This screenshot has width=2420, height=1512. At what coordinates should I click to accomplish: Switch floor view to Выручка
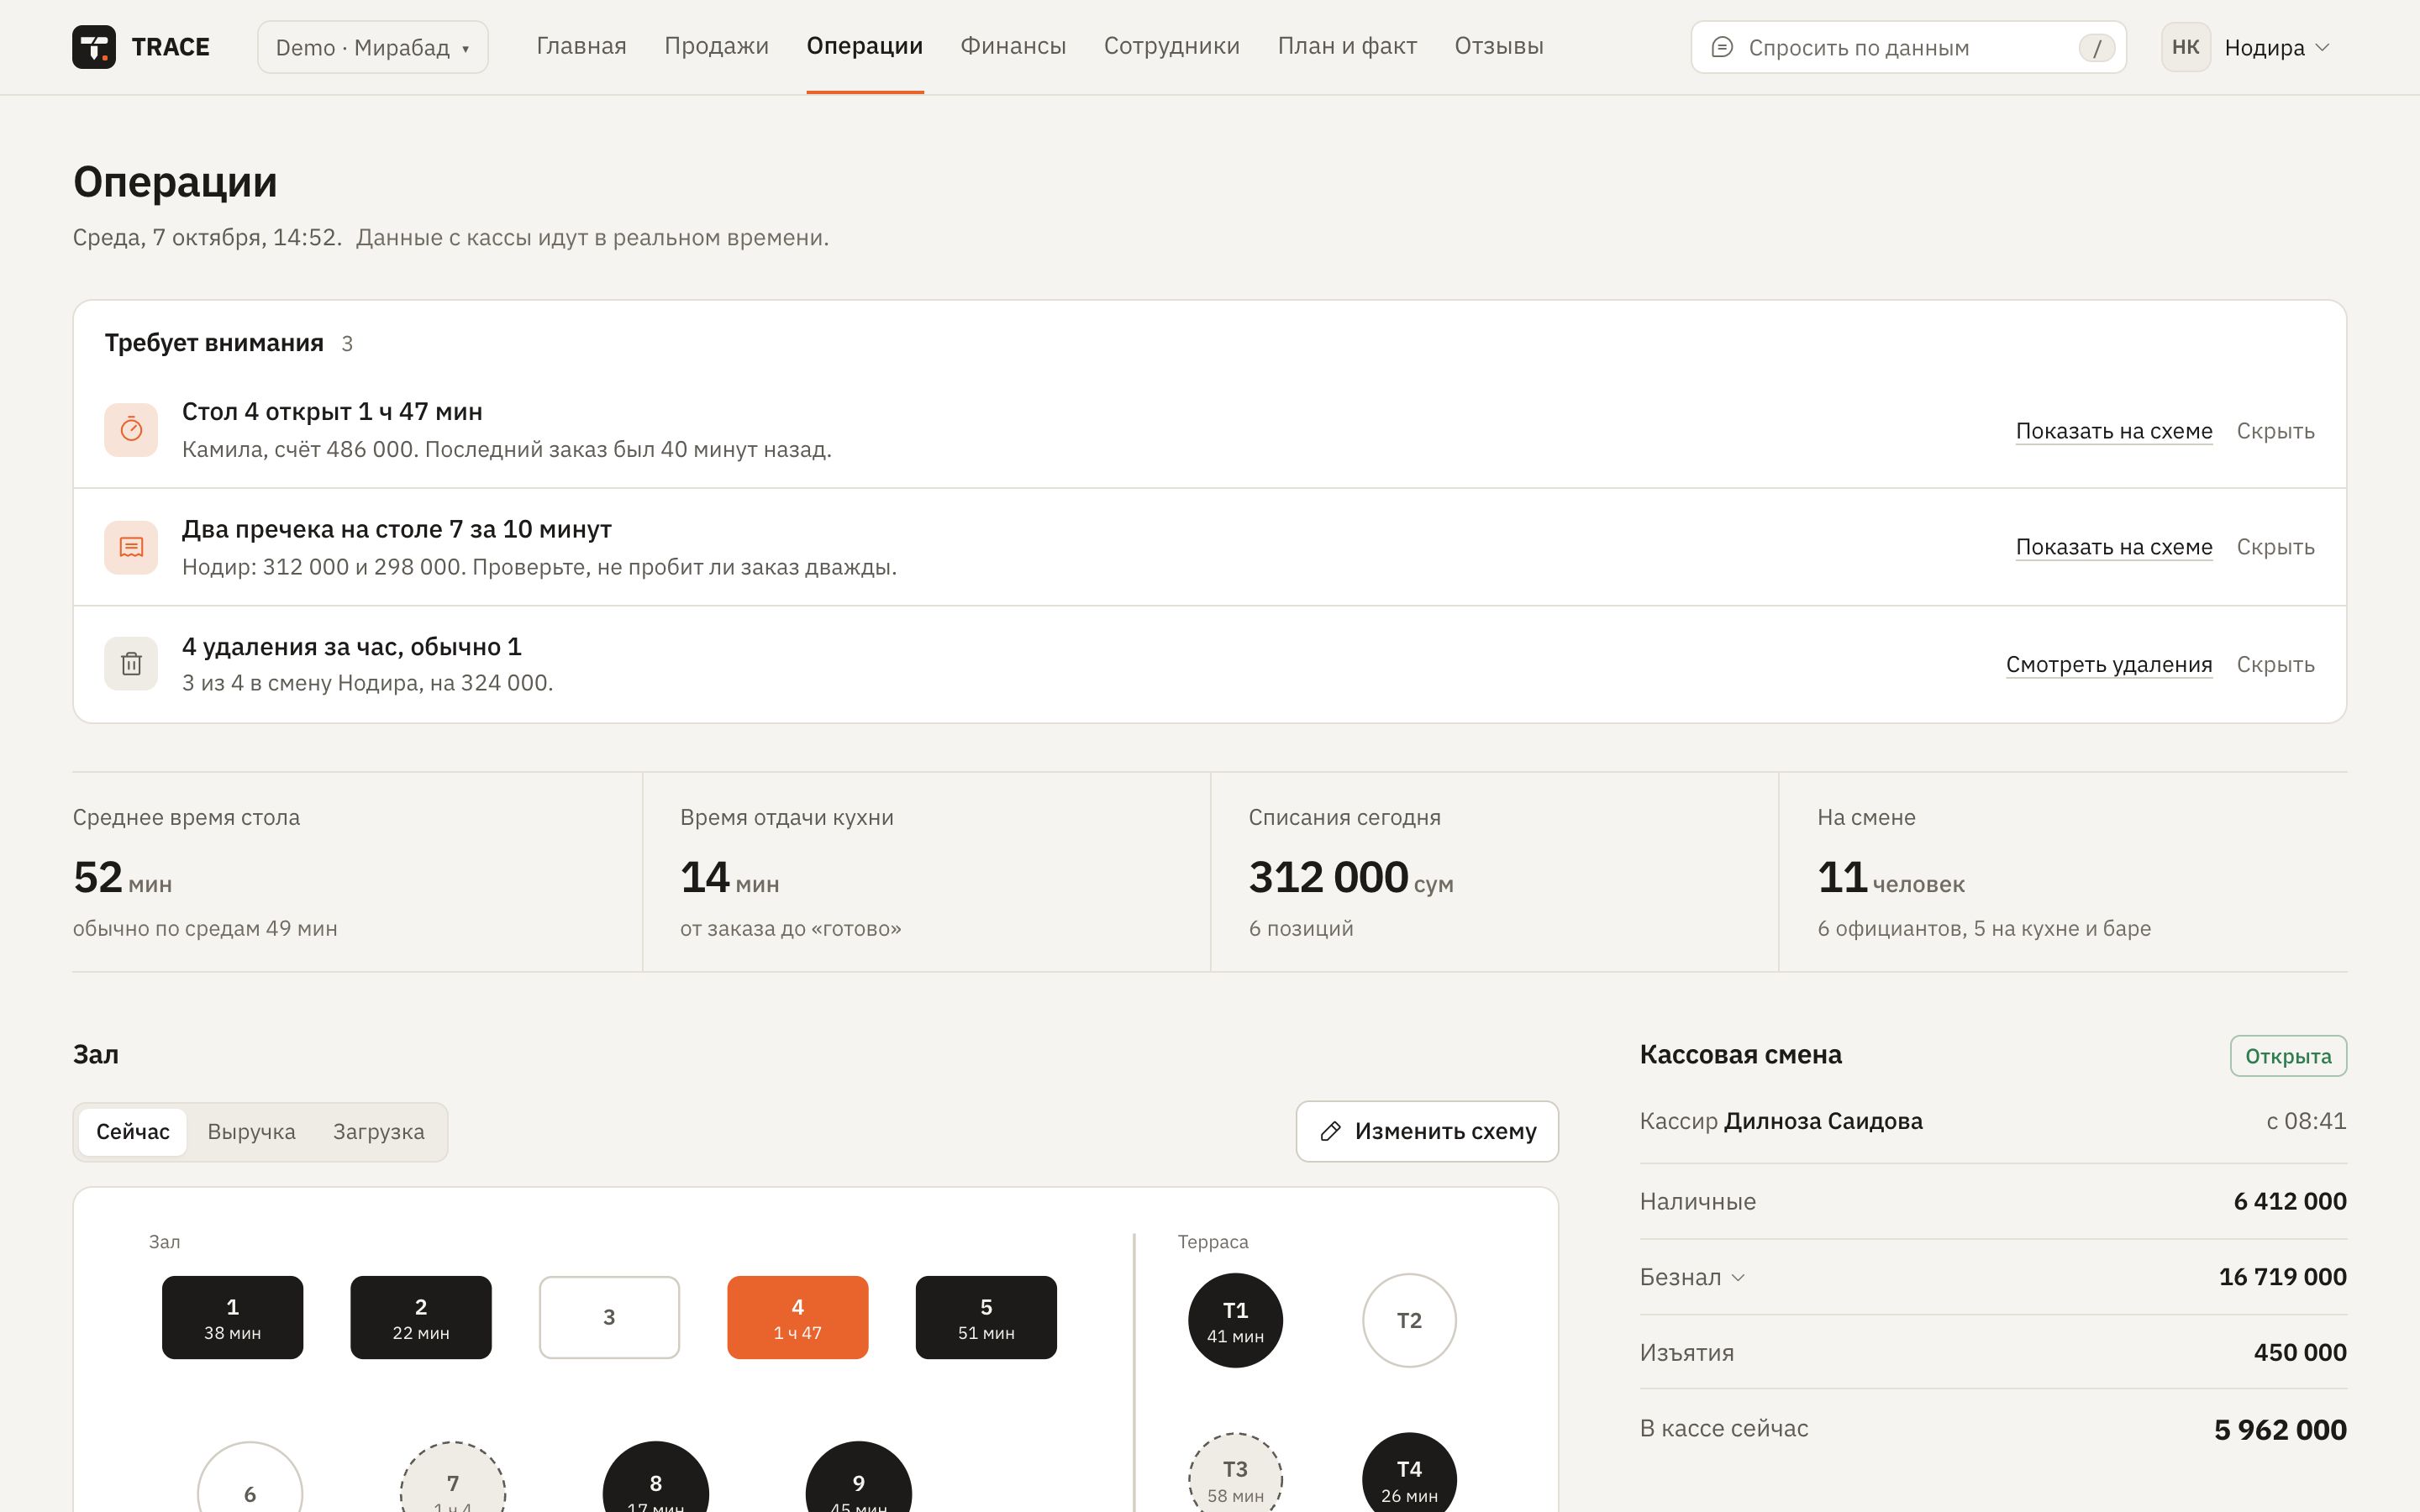251,1132
